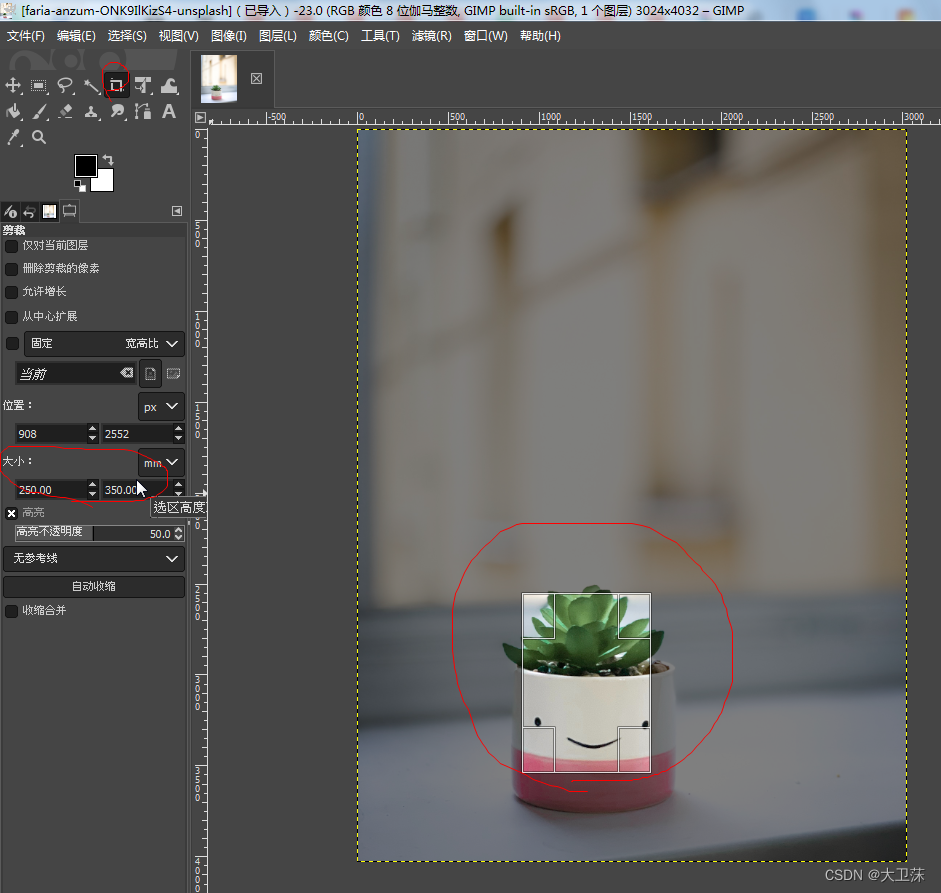
Task: Click the black foreground color swatch
Action: [x=85, y=165]
